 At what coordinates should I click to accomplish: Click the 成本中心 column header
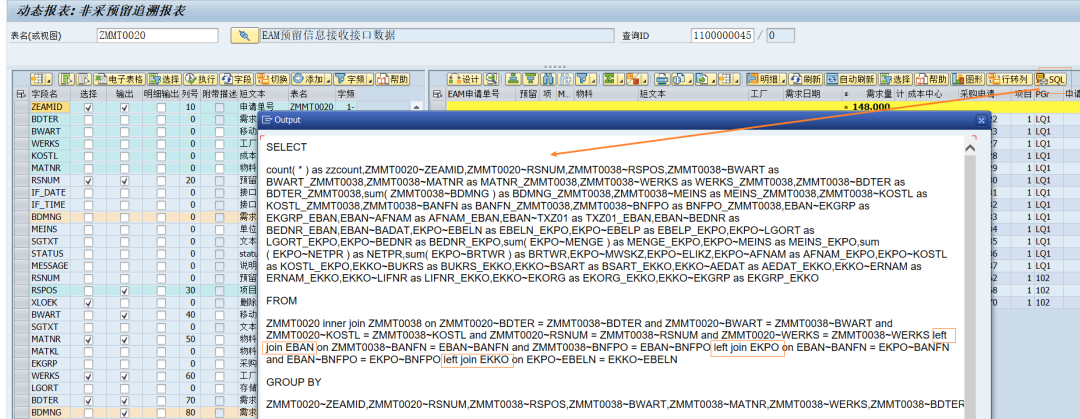(x=931, y=94)
